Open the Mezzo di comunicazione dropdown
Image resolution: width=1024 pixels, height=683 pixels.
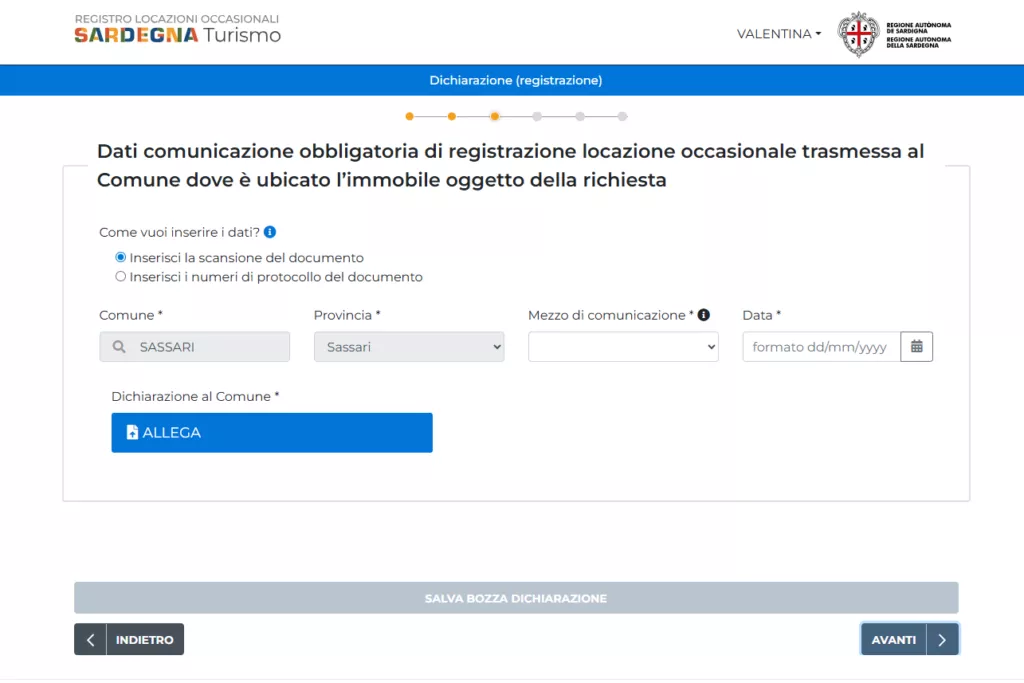click(622, 346)
